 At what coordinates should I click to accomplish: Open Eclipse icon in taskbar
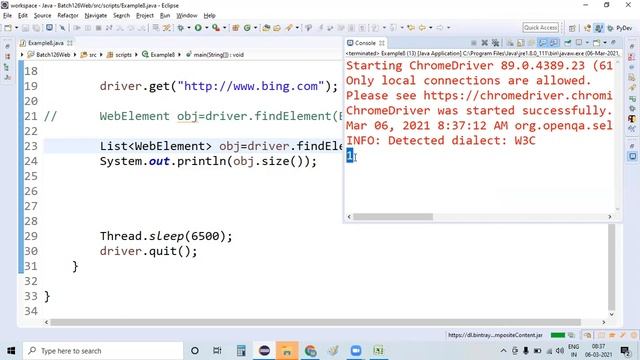point(264,351)
